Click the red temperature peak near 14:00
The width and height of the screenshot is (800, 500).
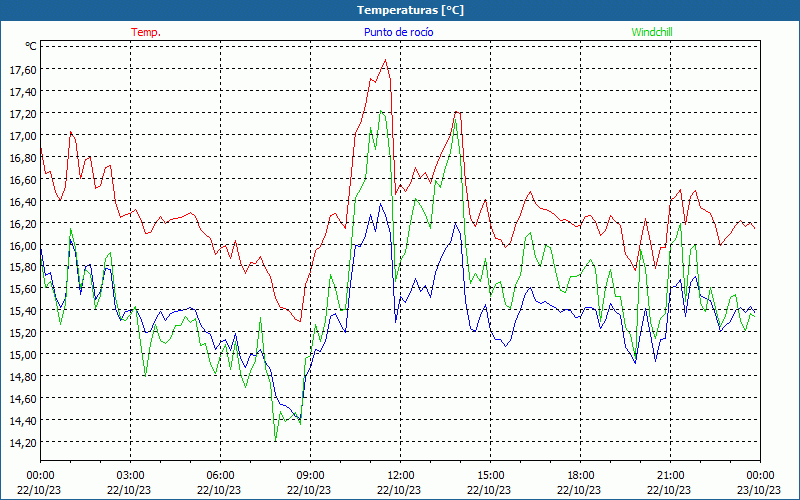coord(457,112)
